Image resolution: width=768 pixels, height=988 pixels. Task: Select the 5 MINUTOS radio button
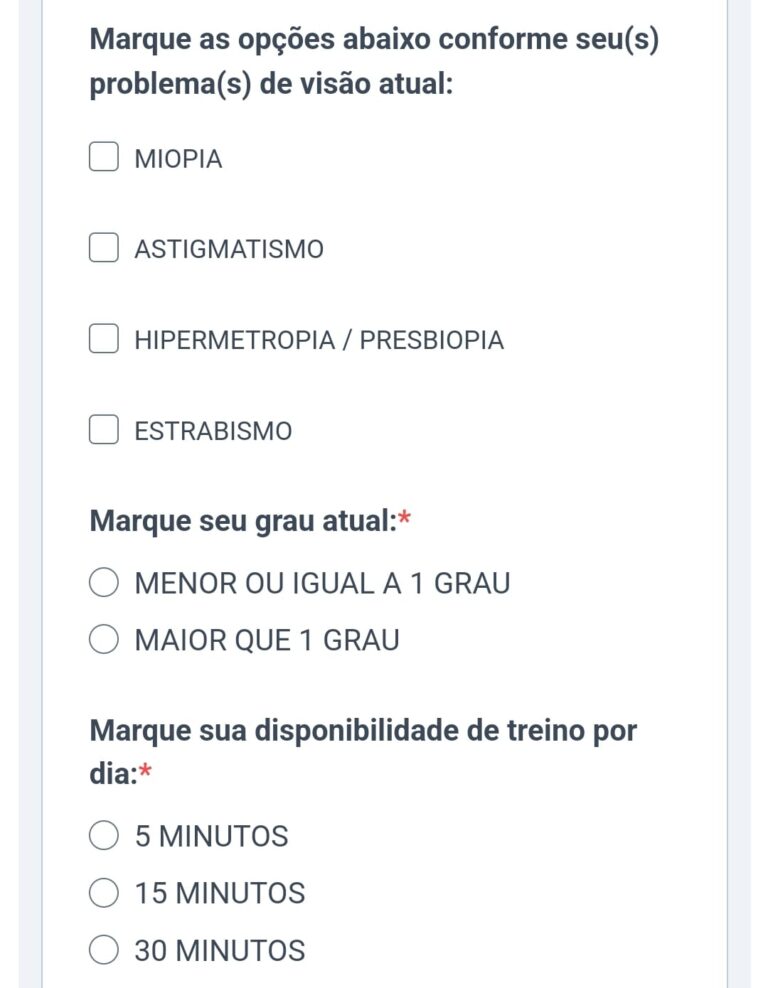tap(104, 835)
